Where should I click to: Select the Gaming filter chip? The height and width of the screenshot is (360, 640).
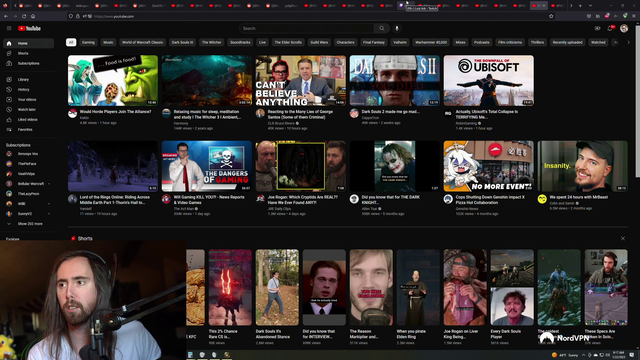(x=88, y=42)
